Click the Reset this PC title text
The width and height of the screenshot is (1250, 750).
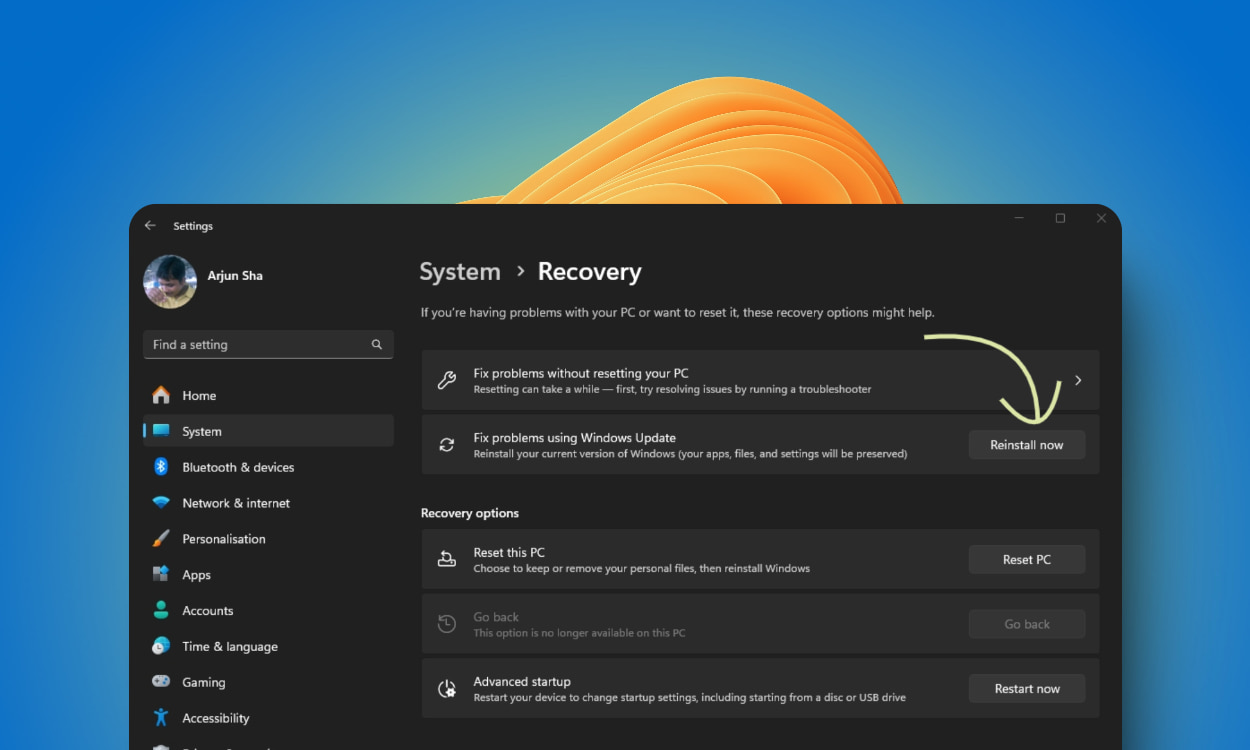pyautogui.click(x=509, y=552)
